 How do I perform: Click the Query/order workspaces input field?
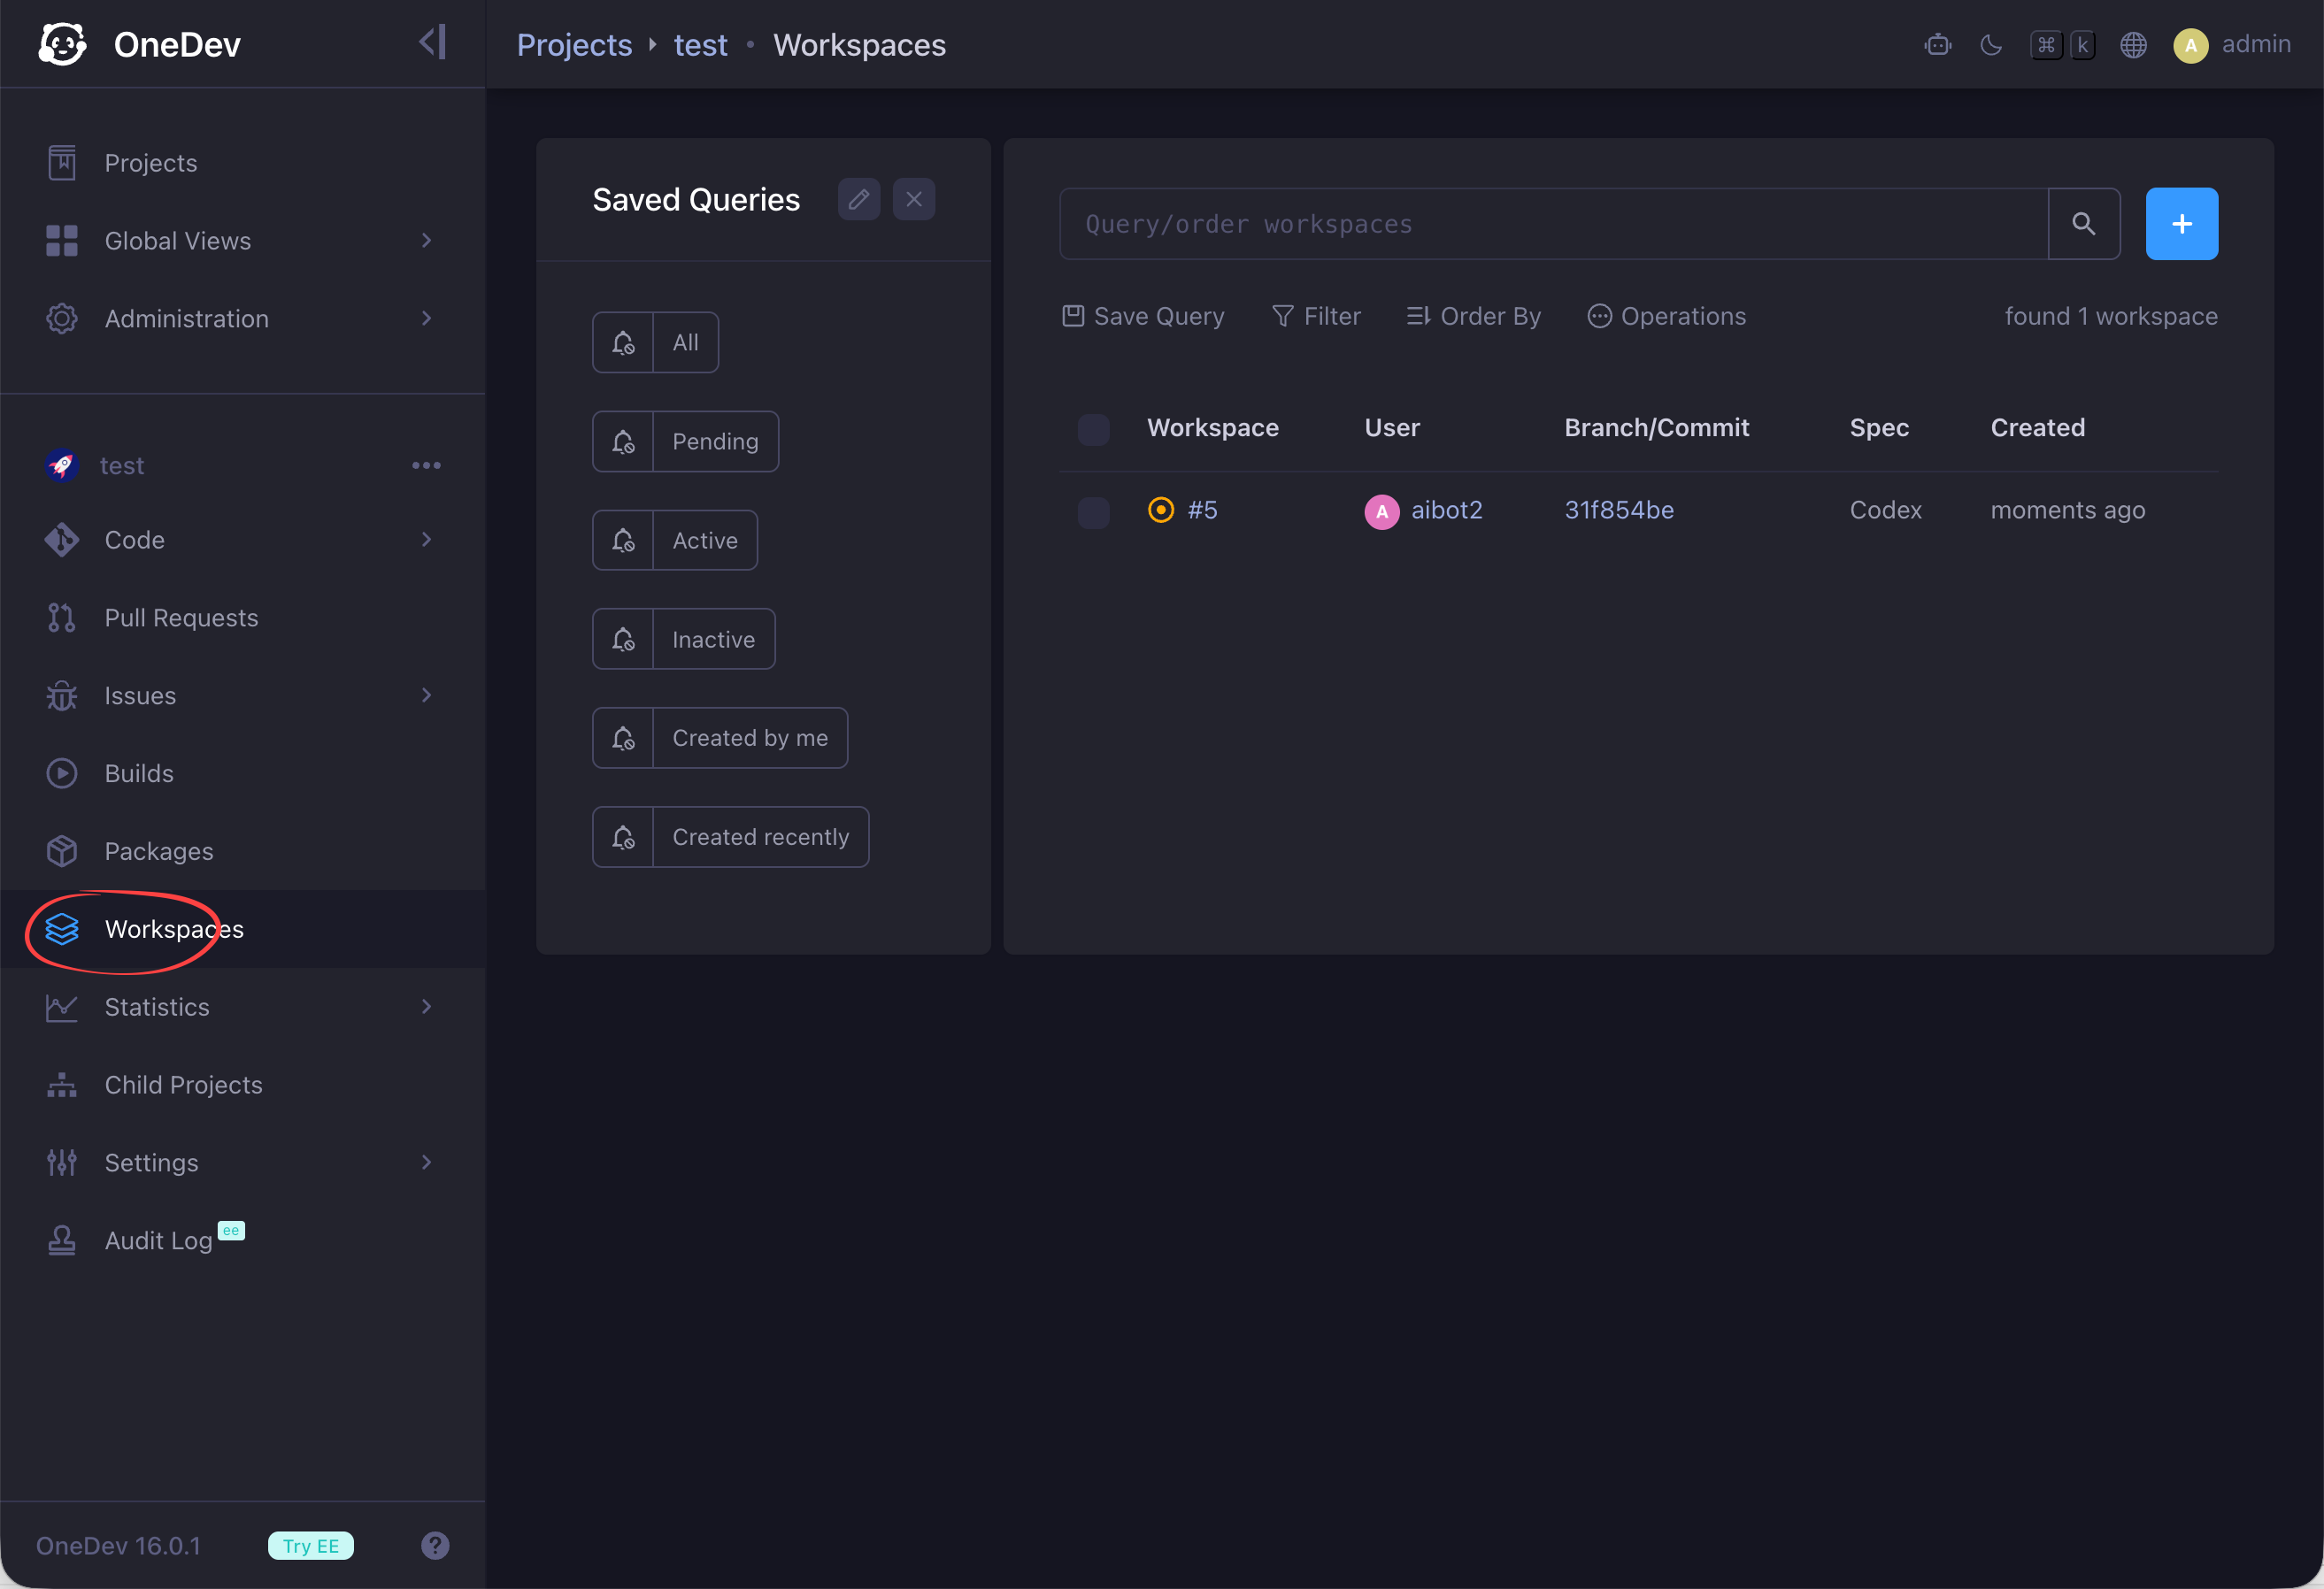pyautogui.click(x=1553, y=224)
